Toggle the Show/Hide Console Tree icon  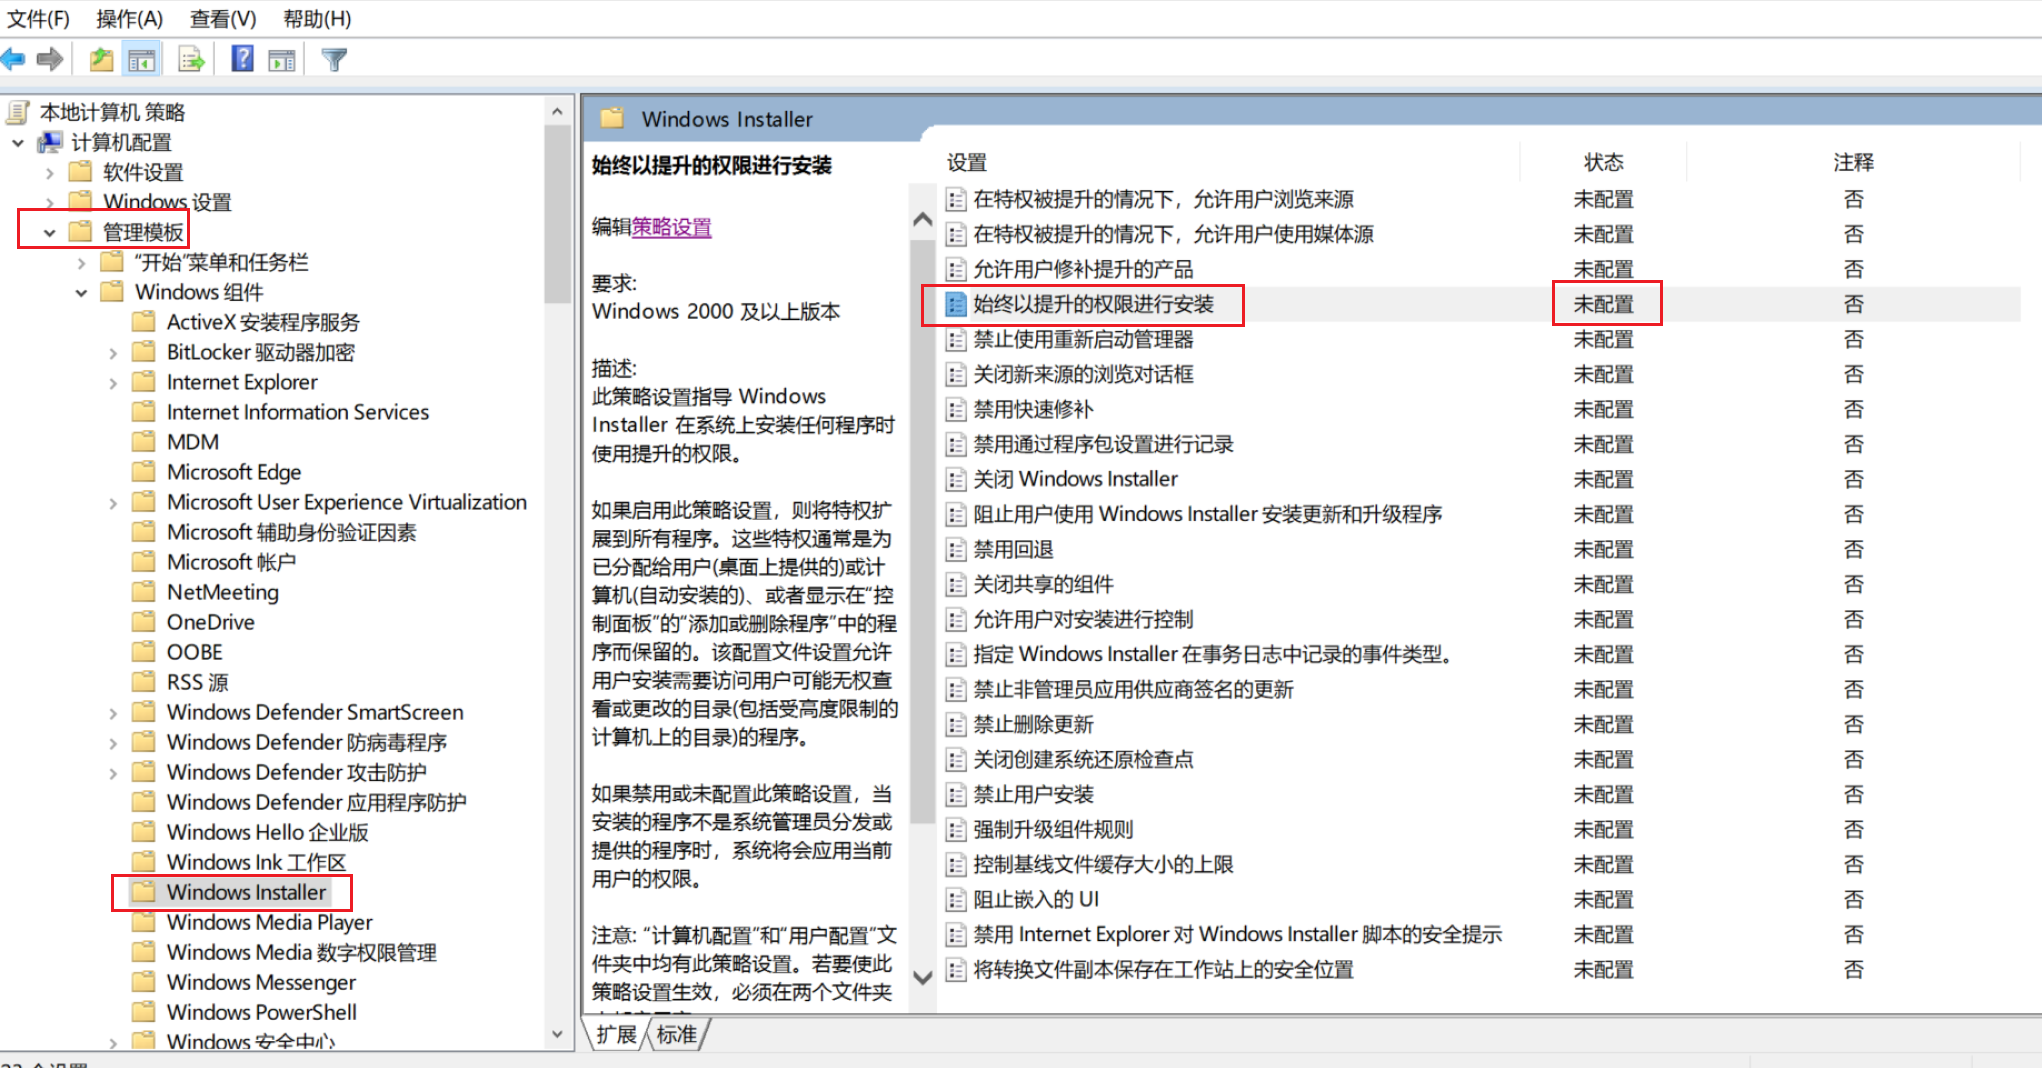[x=142, y=60]
